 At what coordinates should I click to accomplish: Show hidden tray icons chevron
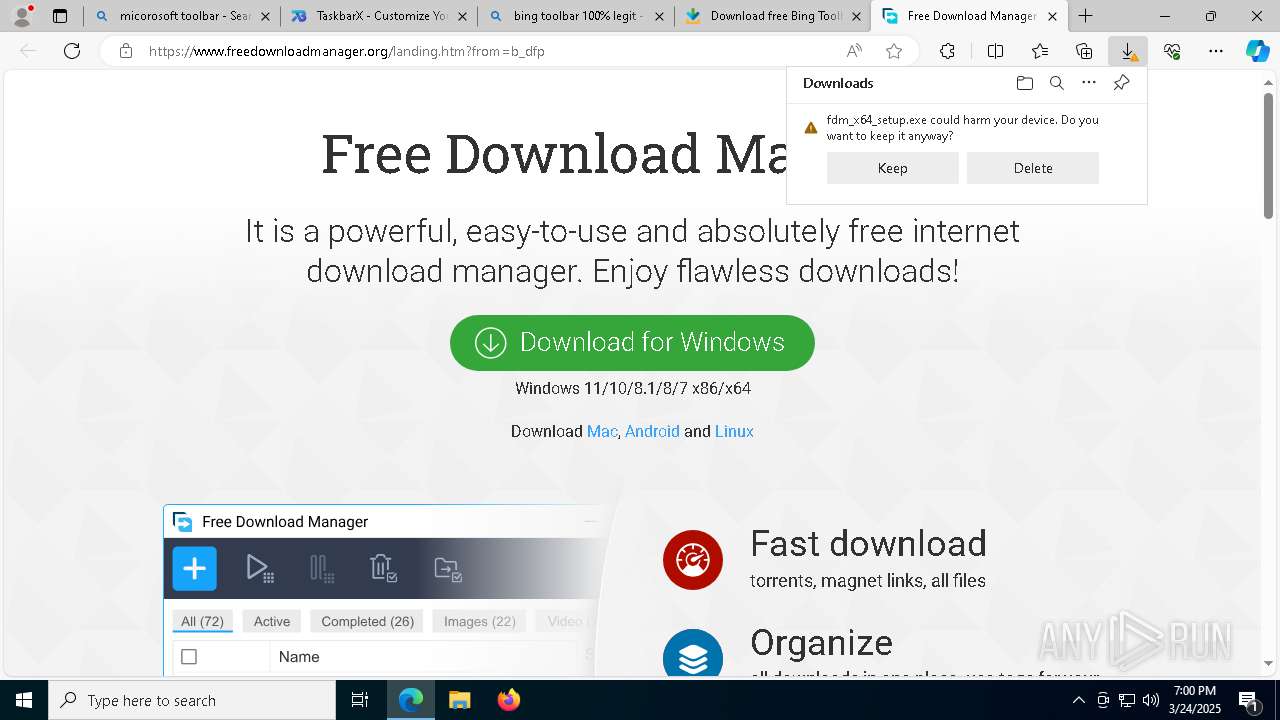point(1078,700)
